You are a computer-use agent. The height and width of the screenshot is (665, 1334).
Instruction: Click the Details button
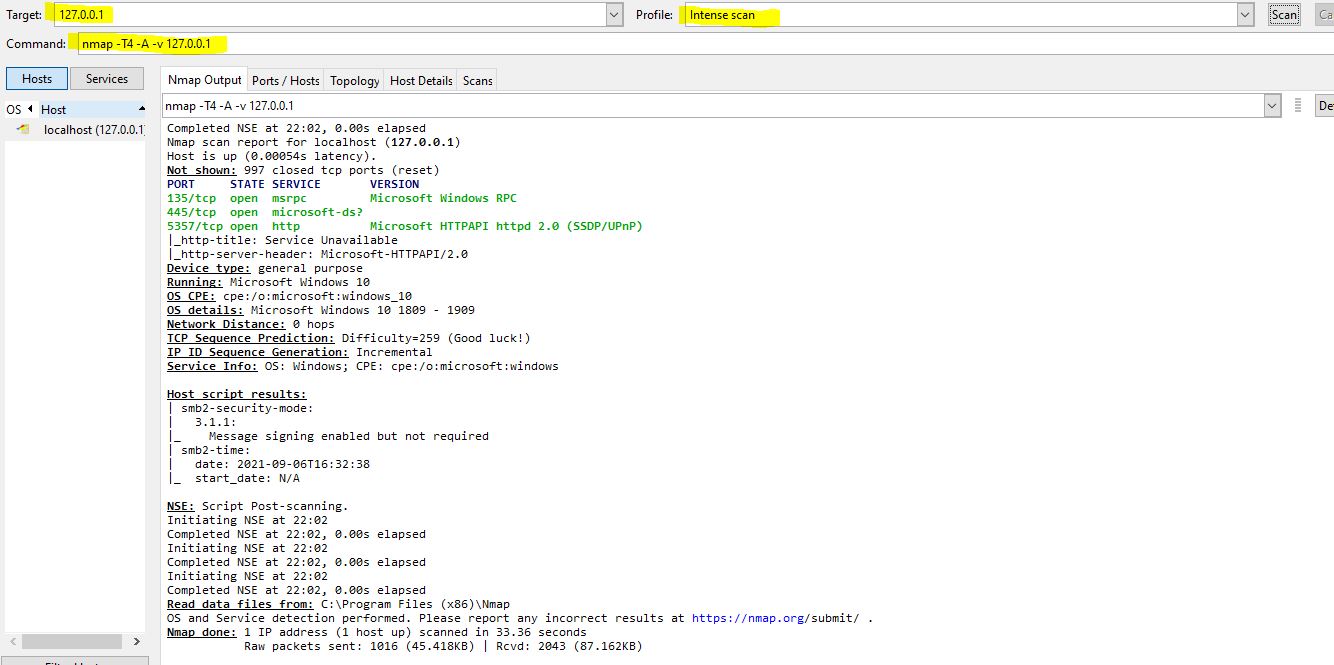coord(1325,105)
